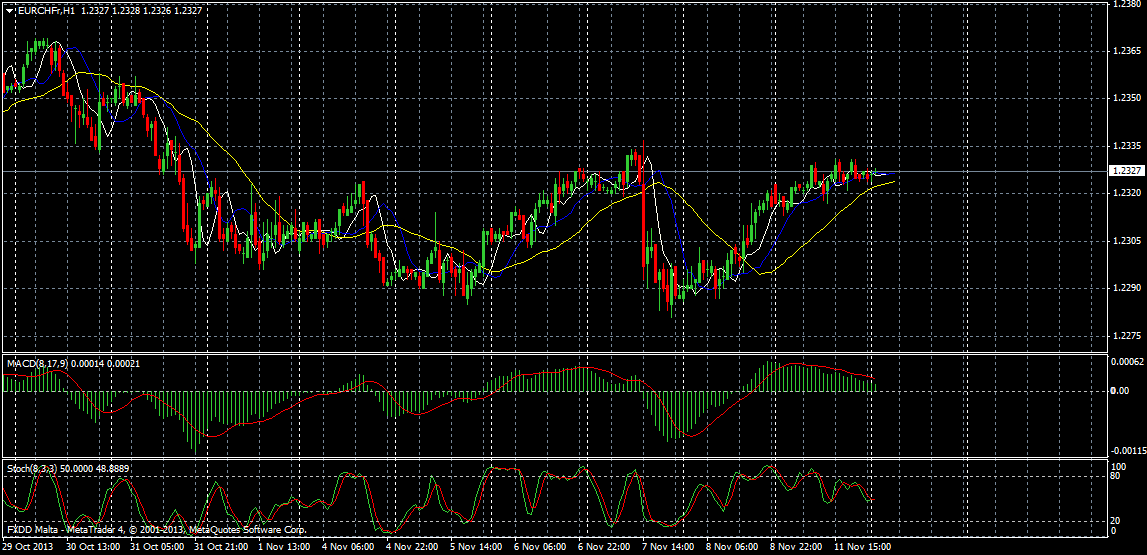1147x555 pixels.
Task: Select the 7 Nov 14:00 time label
Action: [668, 548]
